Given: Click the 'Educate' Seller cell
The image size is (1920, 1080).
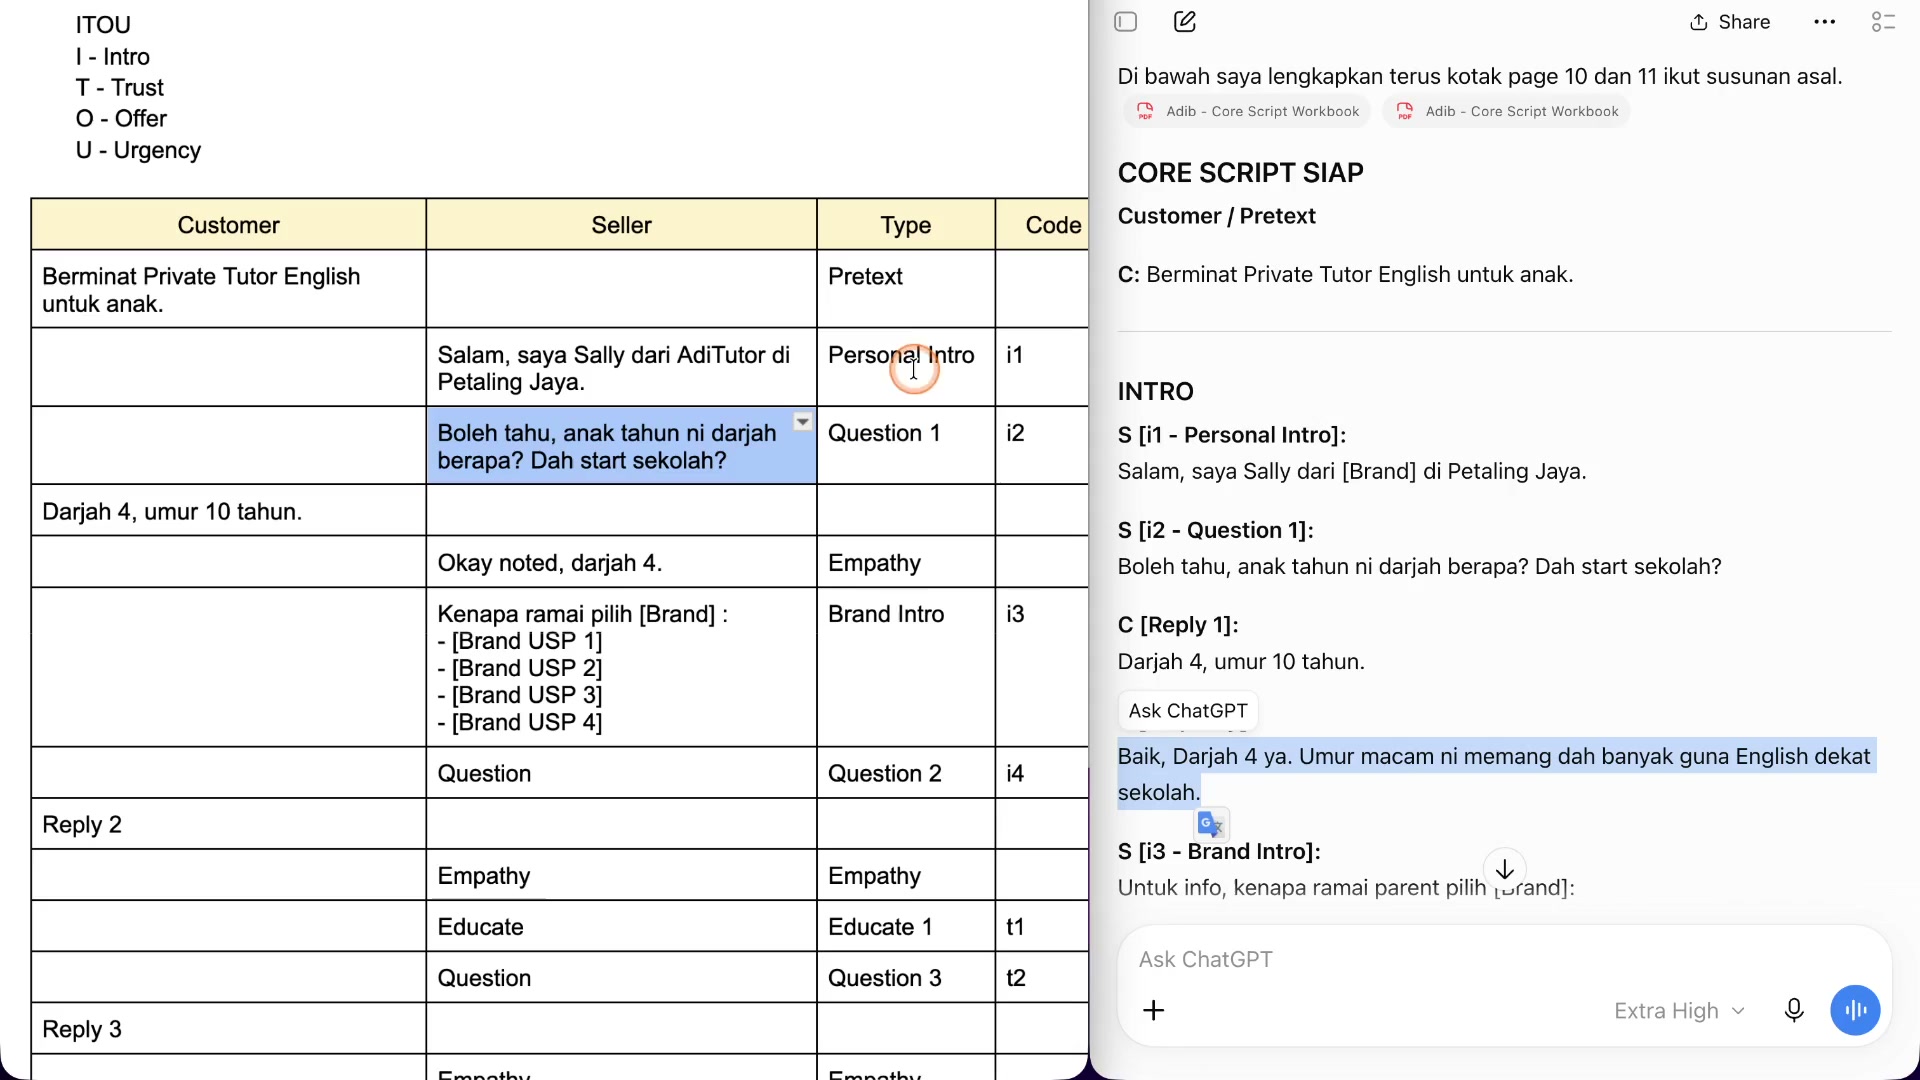Looking at the screenshot, I should [x=622, y=927].
